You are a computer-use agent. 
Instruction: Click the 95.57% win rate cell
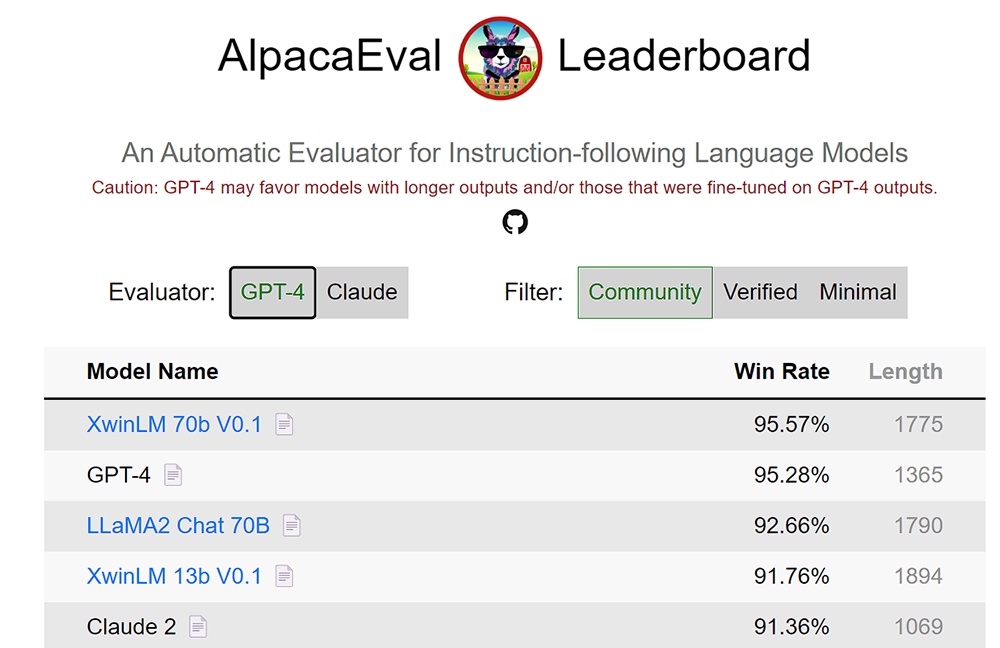791,425
